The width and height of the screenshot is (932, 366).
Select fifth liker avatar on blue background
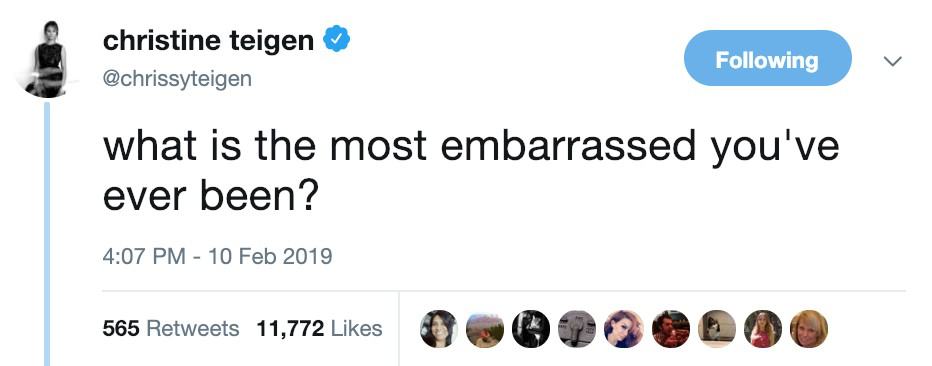(624, 329)
